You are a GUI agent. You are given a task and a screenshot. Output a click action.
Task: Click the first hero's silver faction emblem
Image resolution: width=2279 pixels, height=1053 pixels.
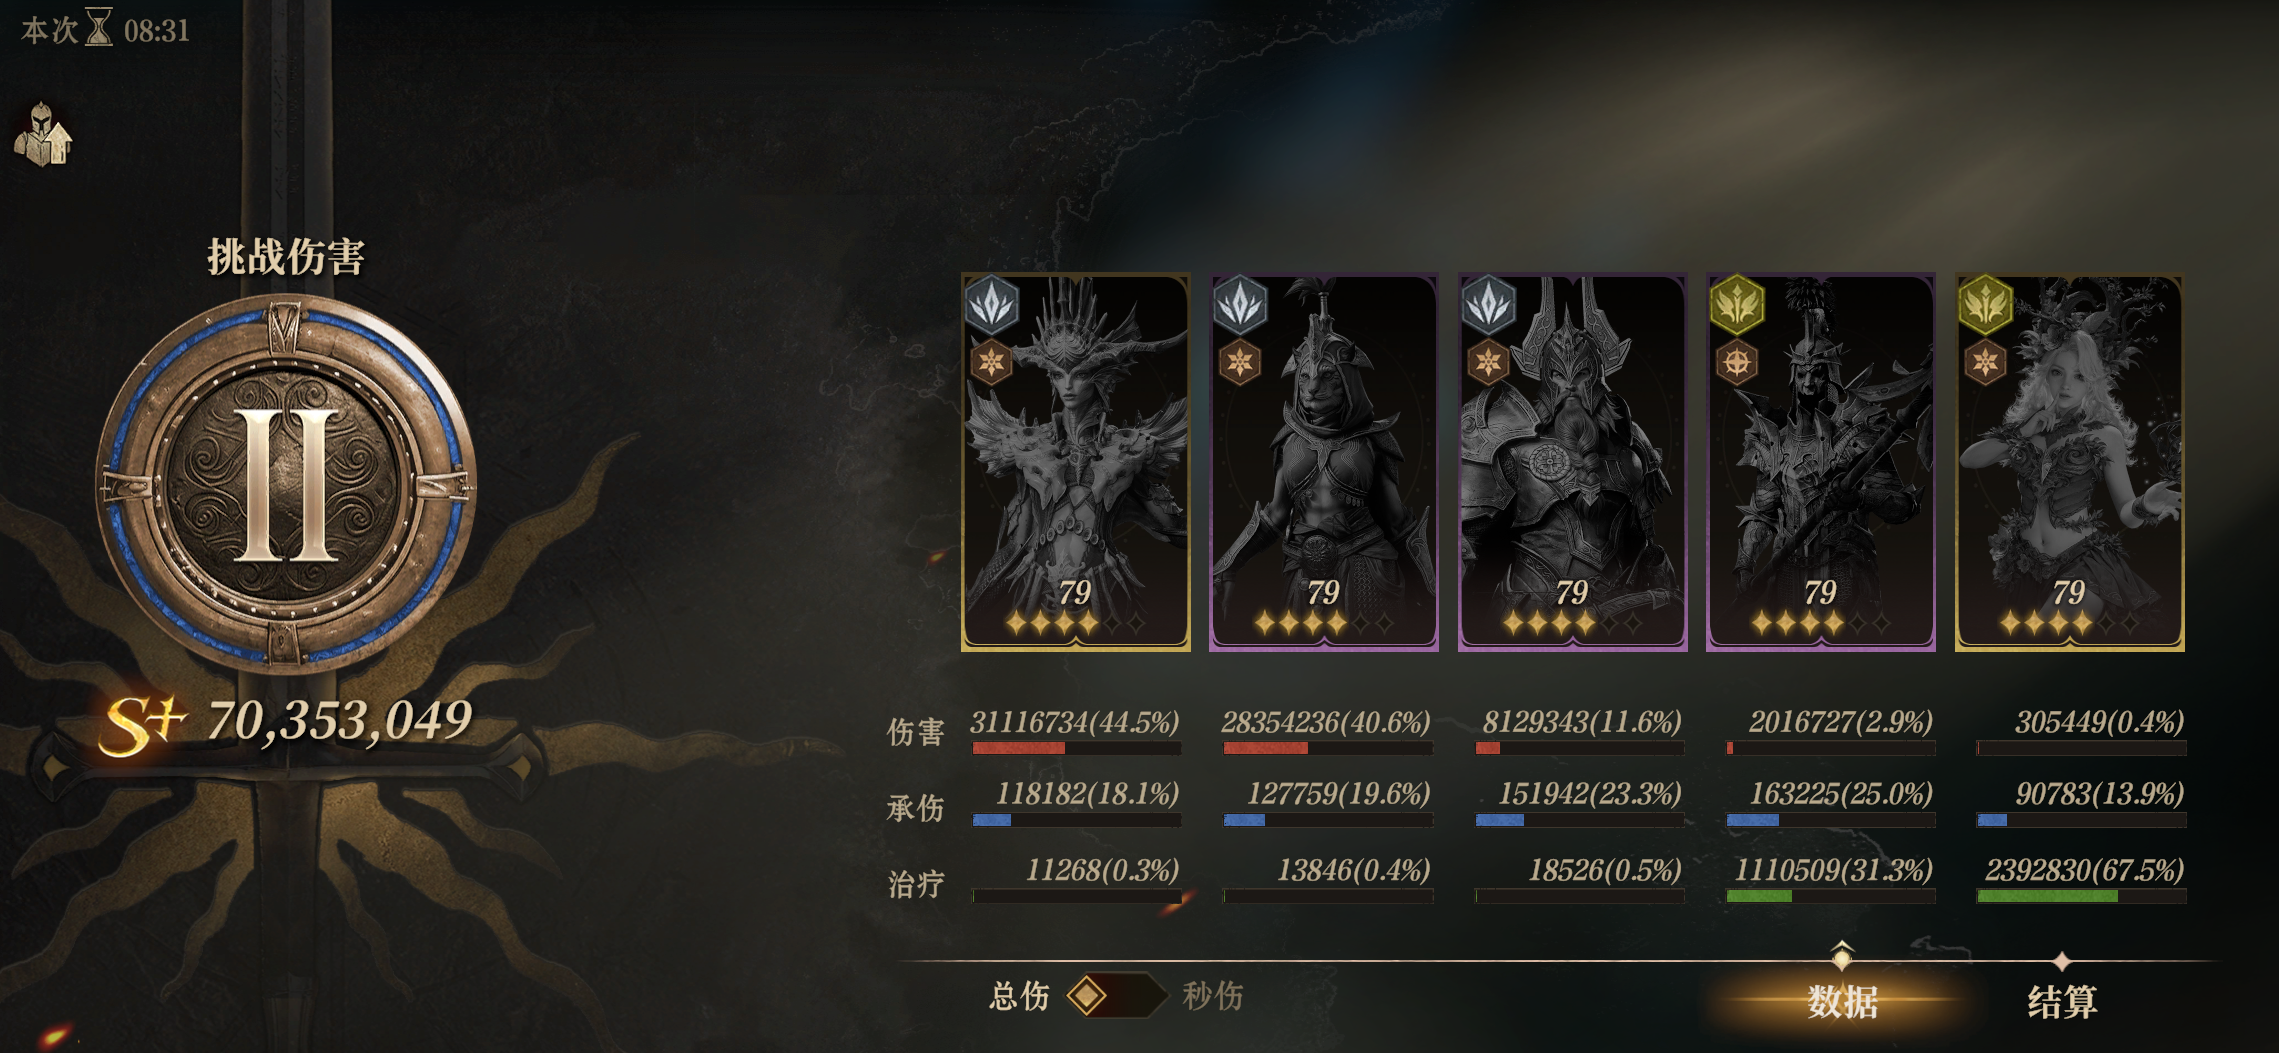coord(991,304)
